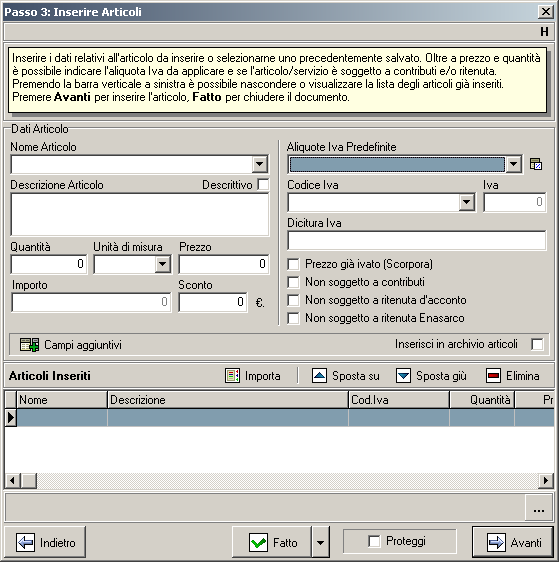Click the Nome column header
Viewport: 559px width, 562px height.
[62, 400]
